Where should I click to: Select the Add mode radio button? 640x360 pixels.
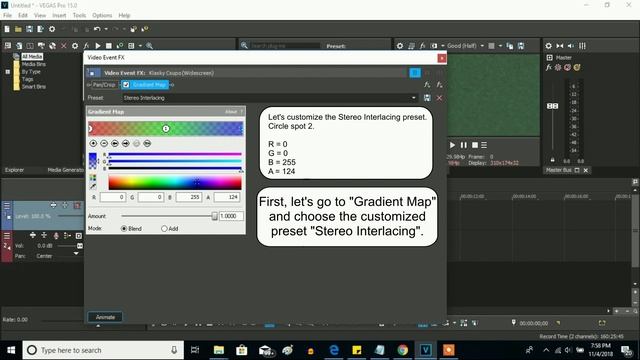164,229
